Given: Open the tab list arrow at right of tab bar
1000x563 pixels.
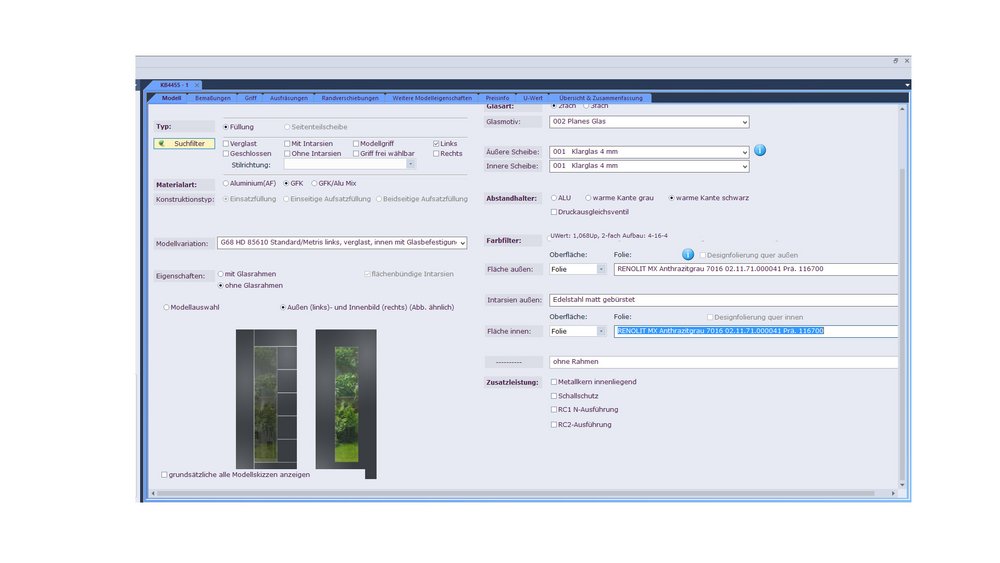Looking at the screenshot, I should [x=907, y=85].
